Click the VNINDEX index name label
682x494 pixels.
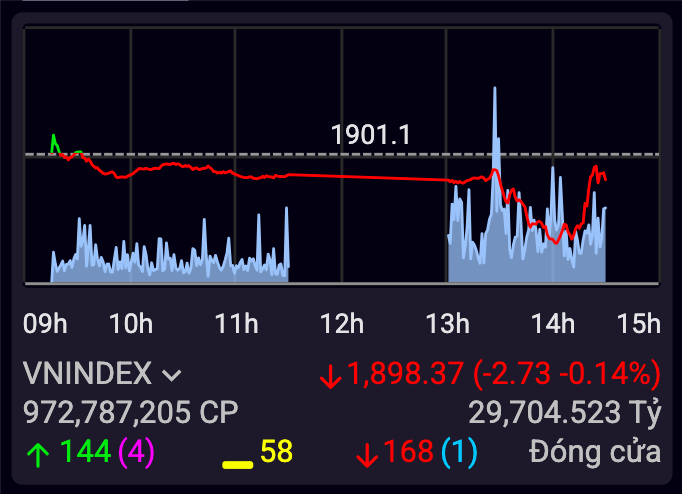click(87, 373)
